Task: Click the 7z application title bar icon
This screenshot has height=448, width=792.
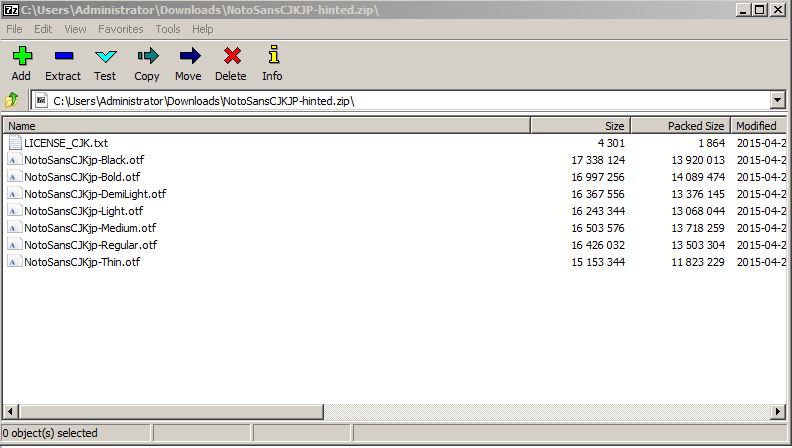Action: (11, 10)
